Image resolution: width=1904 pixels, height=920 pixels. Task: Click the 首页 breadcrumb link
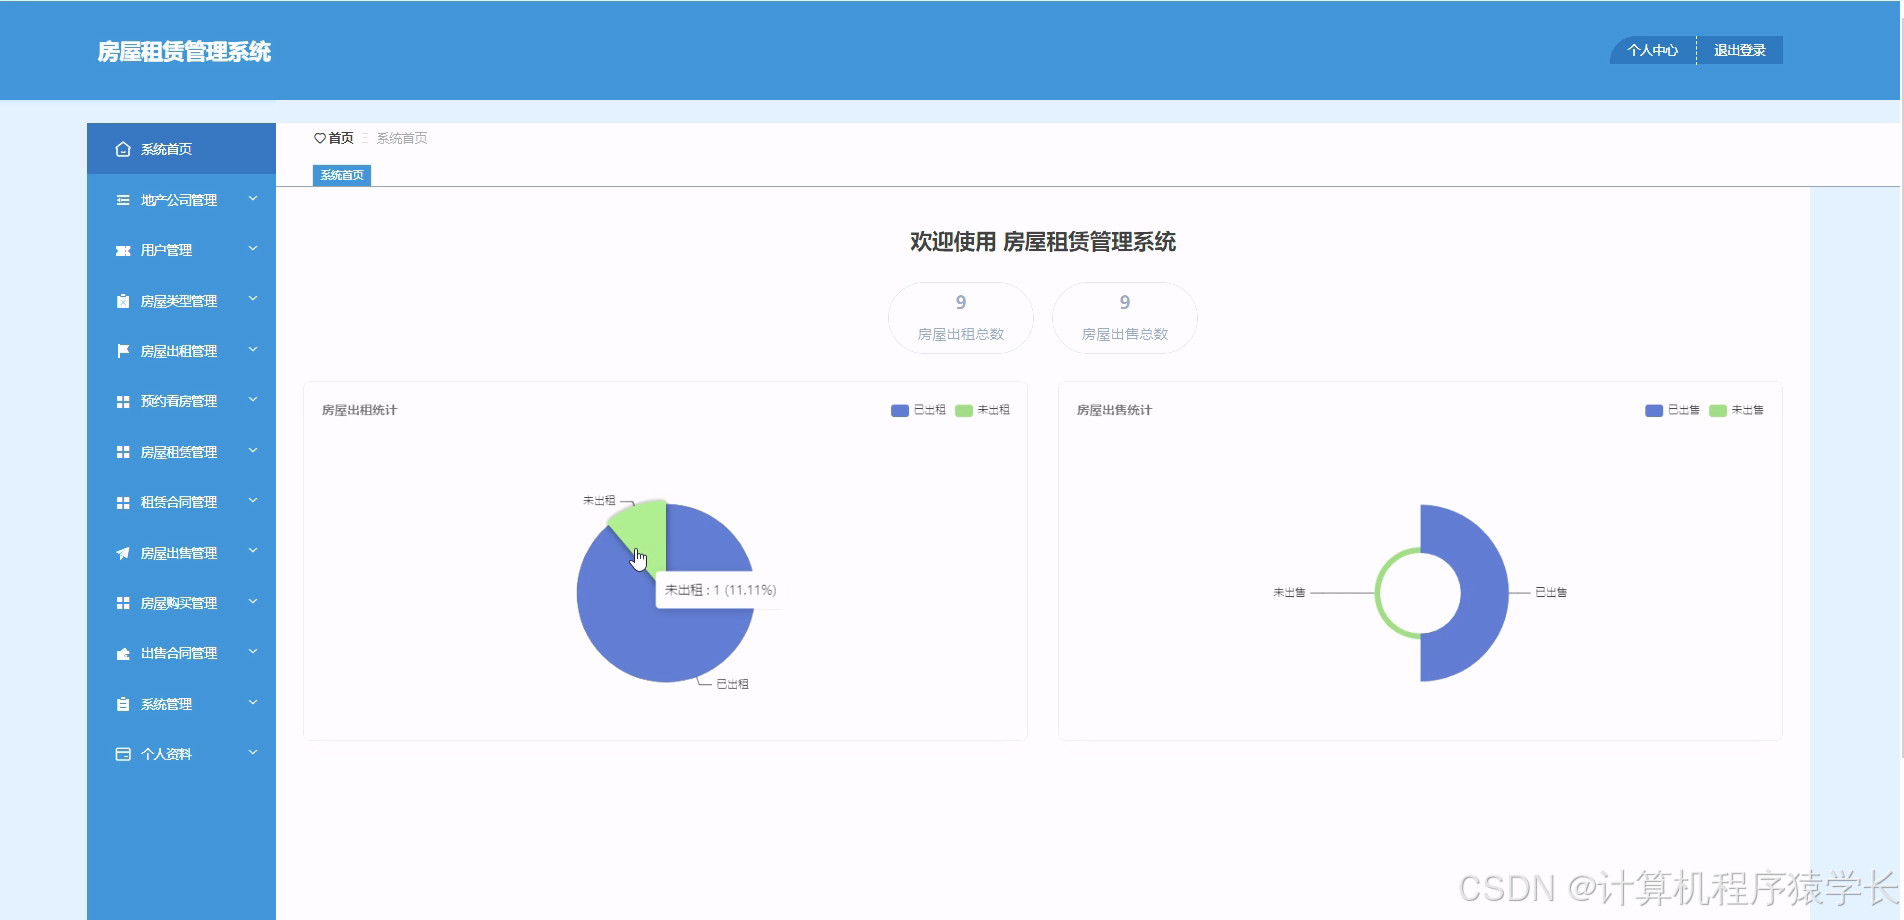tap(341, 138)
